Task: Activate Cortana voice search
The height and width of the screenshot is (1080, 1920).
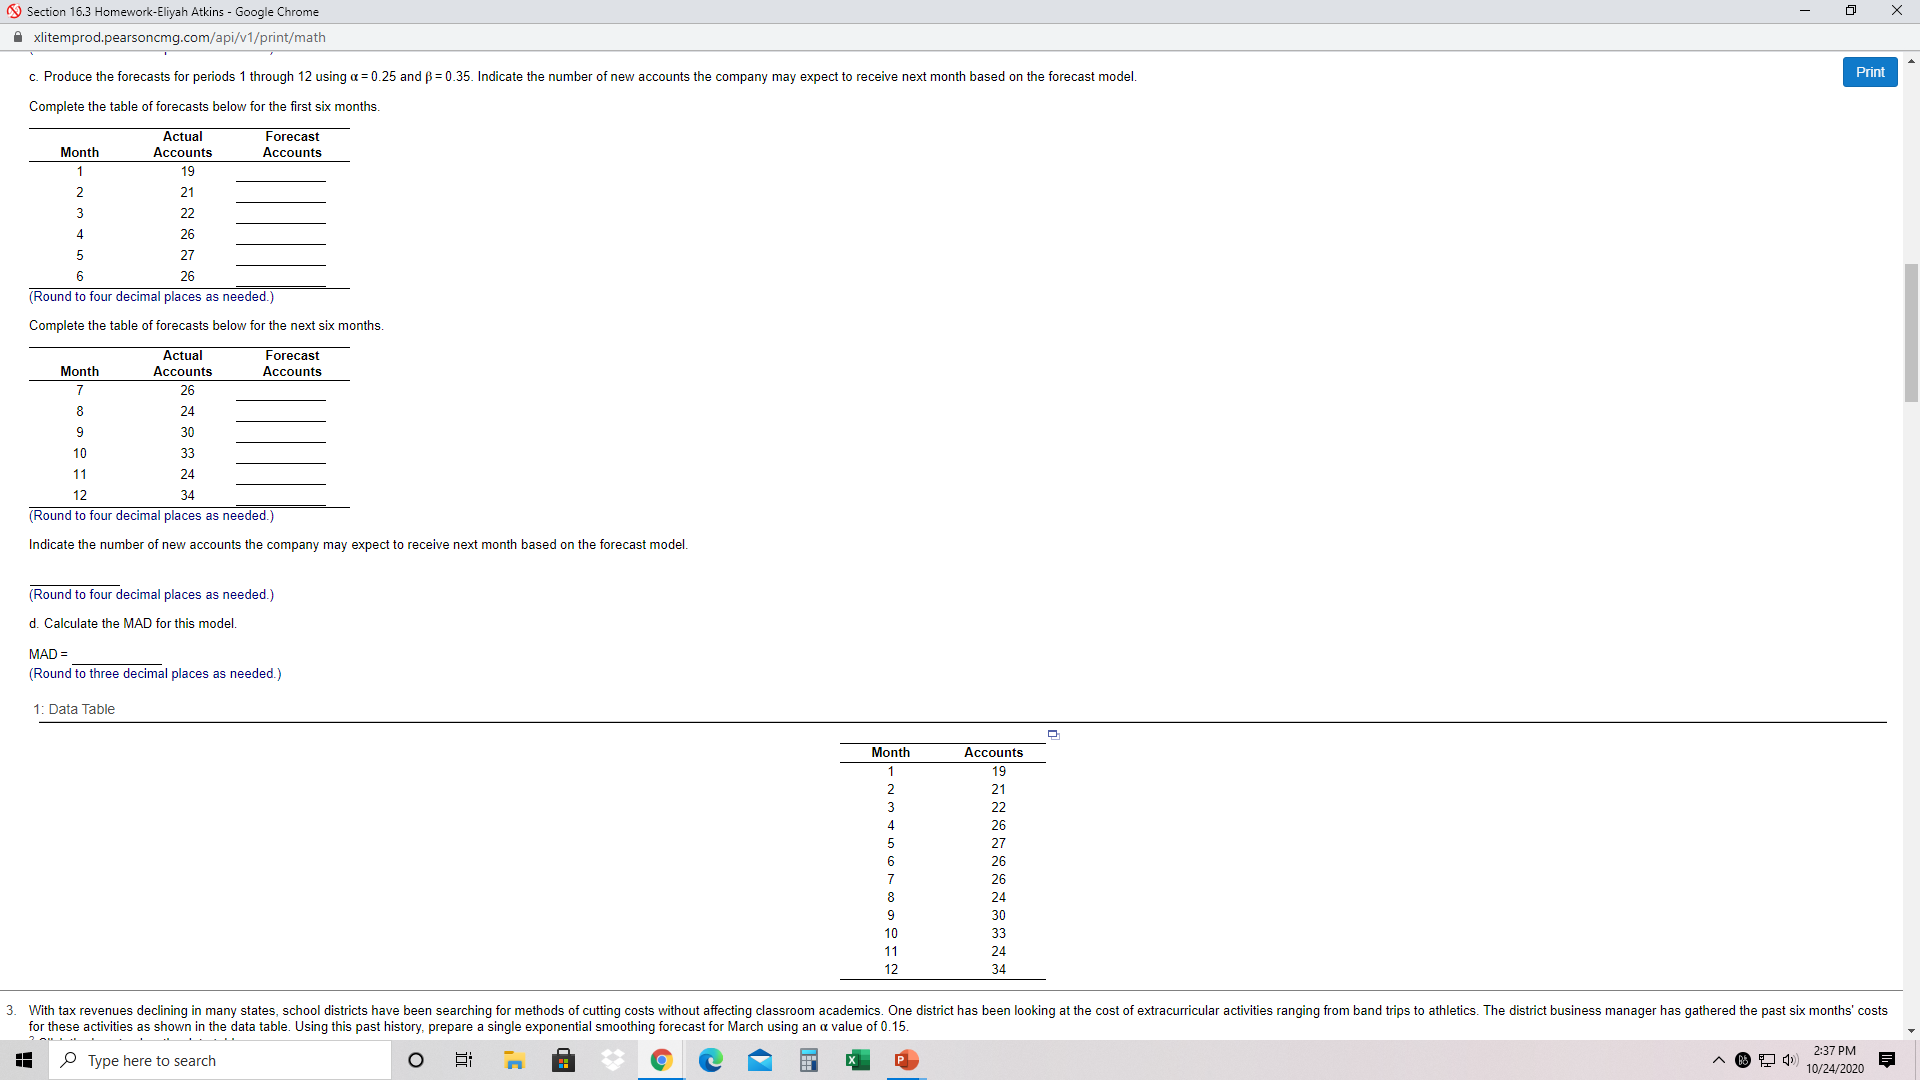Action: click(x=416, y=1060)
